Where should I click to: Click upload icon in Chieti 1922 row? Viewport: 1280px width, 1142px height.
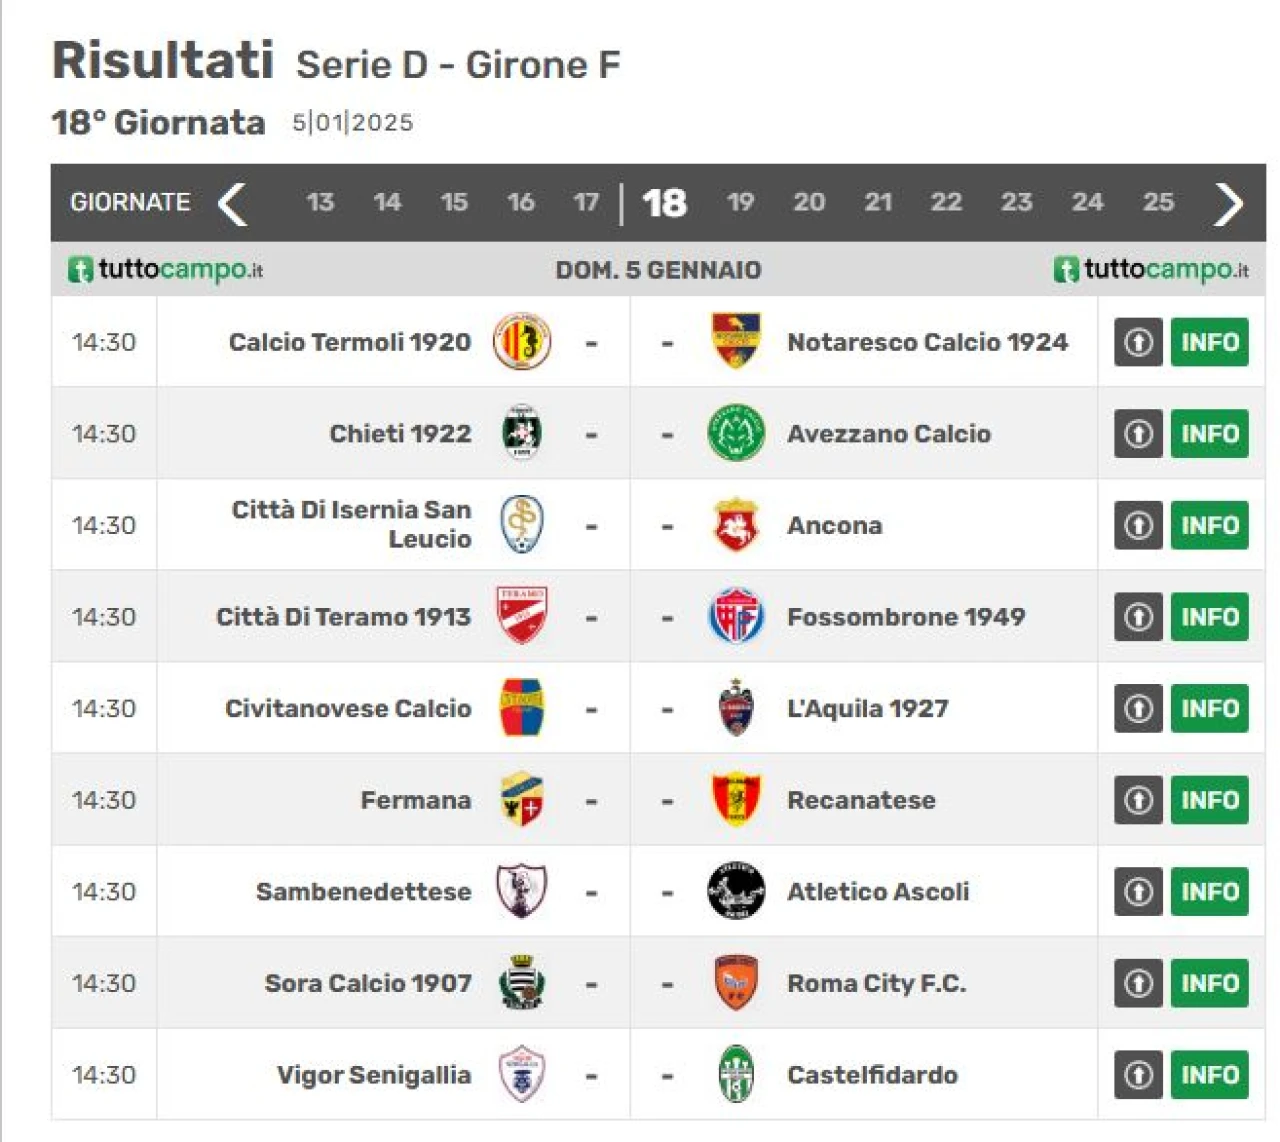(1138, 434)
